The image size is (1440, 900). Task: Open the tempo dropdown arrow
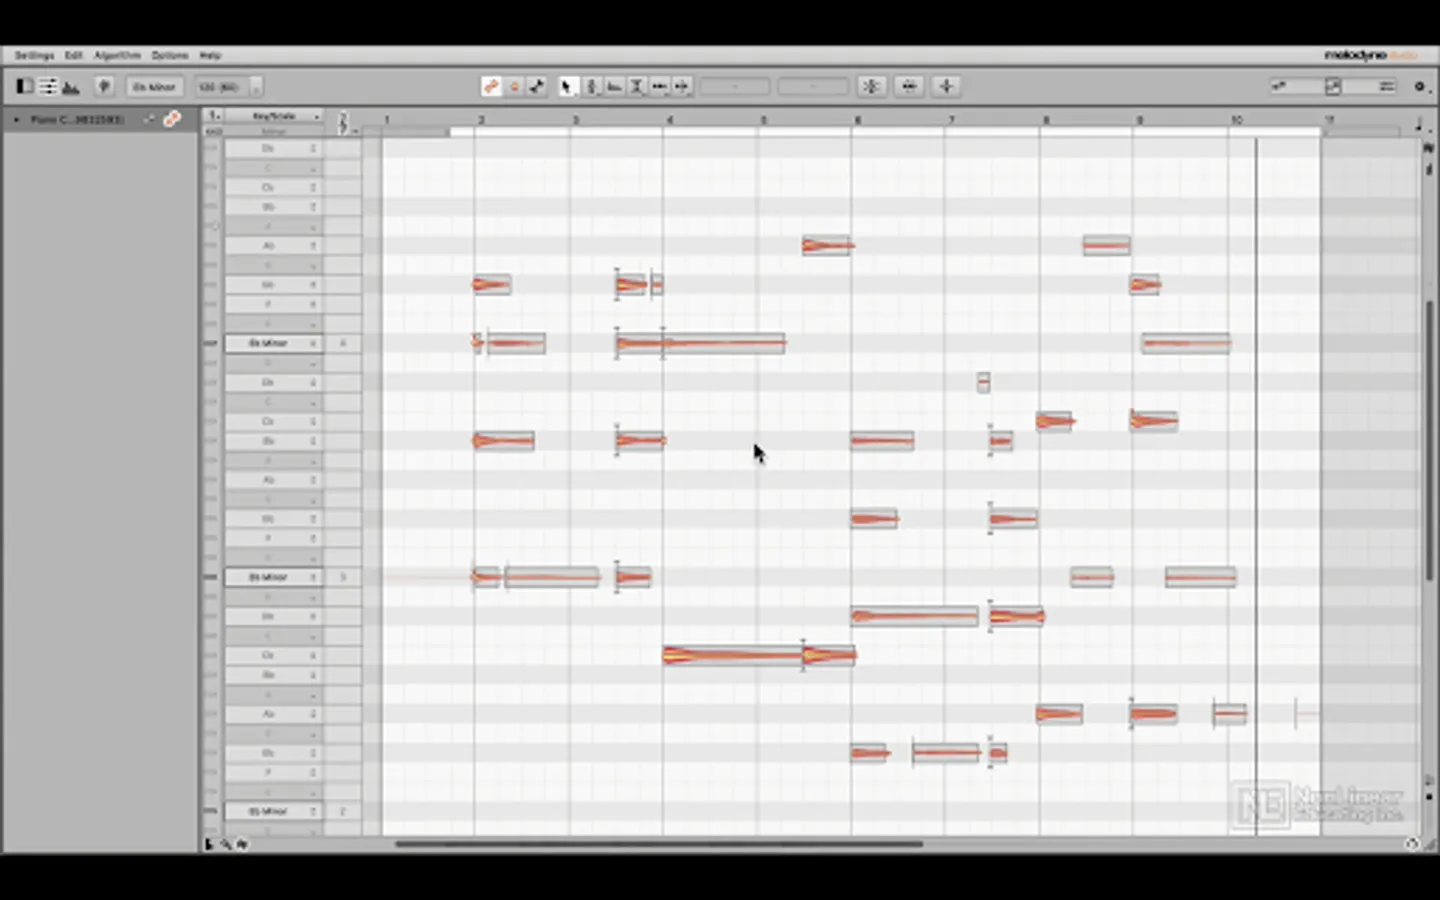[x=256, y=87]
